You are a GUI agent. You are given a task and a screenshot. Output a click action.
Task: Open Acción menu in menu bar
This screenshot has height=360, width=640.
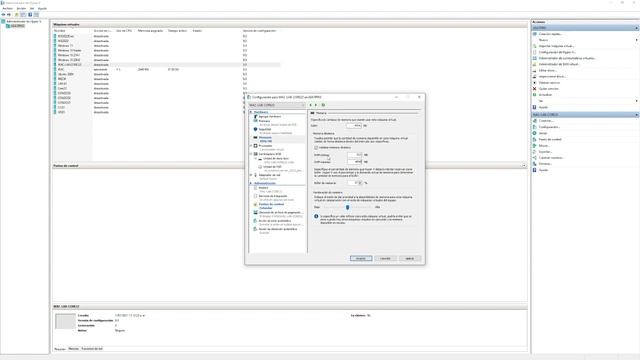tap(21, 8)
